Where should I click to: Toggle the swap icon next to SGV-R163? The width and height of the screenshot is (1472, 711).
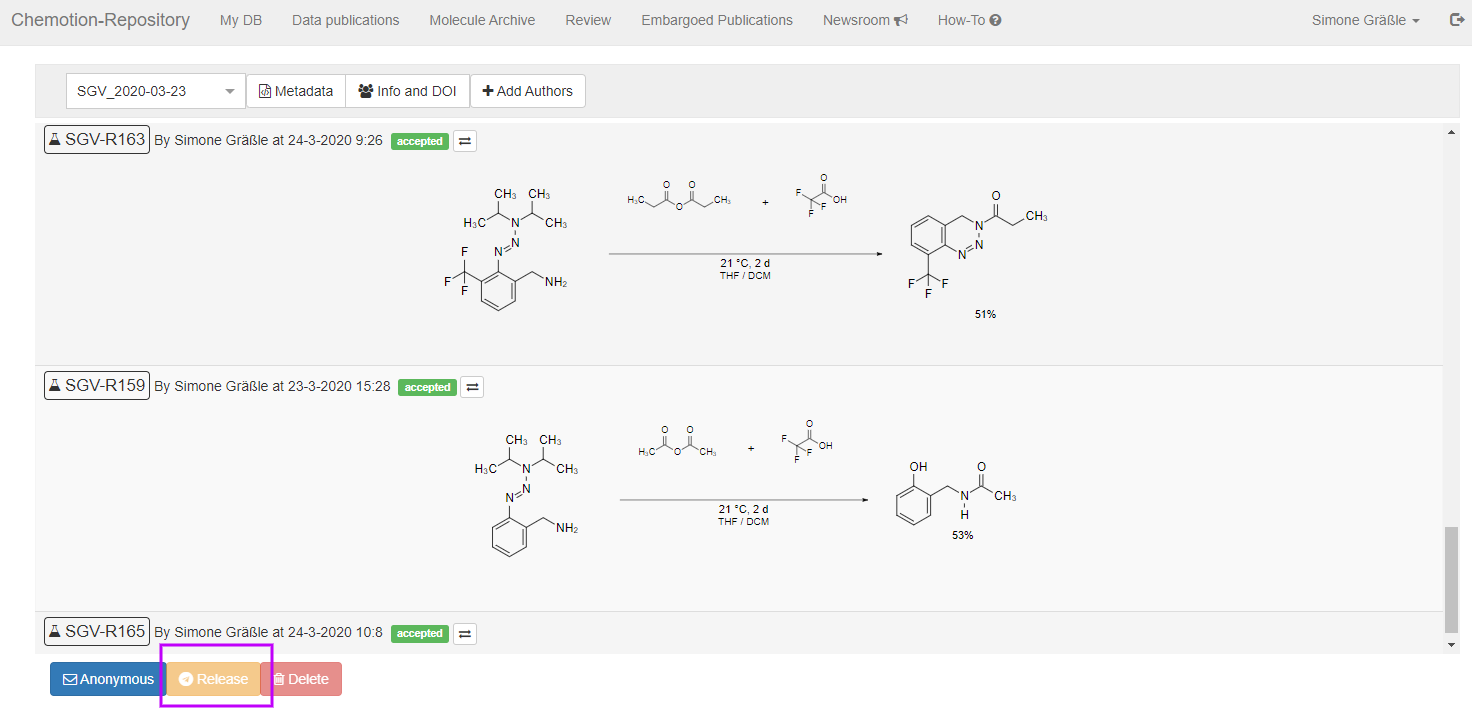[465, 141]
